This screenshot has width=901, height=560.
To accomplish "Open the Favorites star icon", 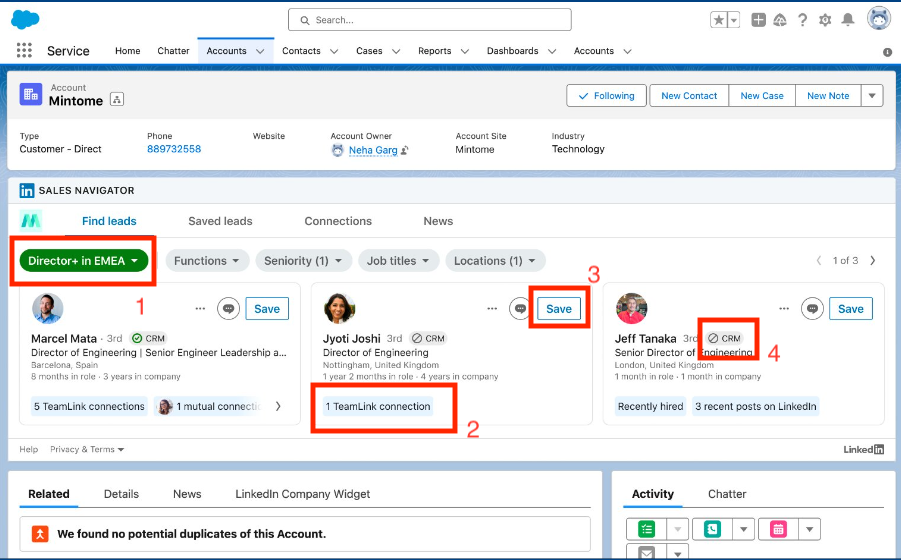I will pos(719,20).
